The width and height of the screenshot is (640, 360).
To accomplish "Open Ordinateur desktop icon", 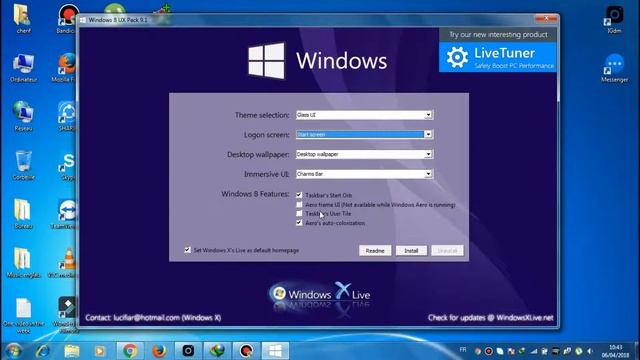I will point(23,67).
